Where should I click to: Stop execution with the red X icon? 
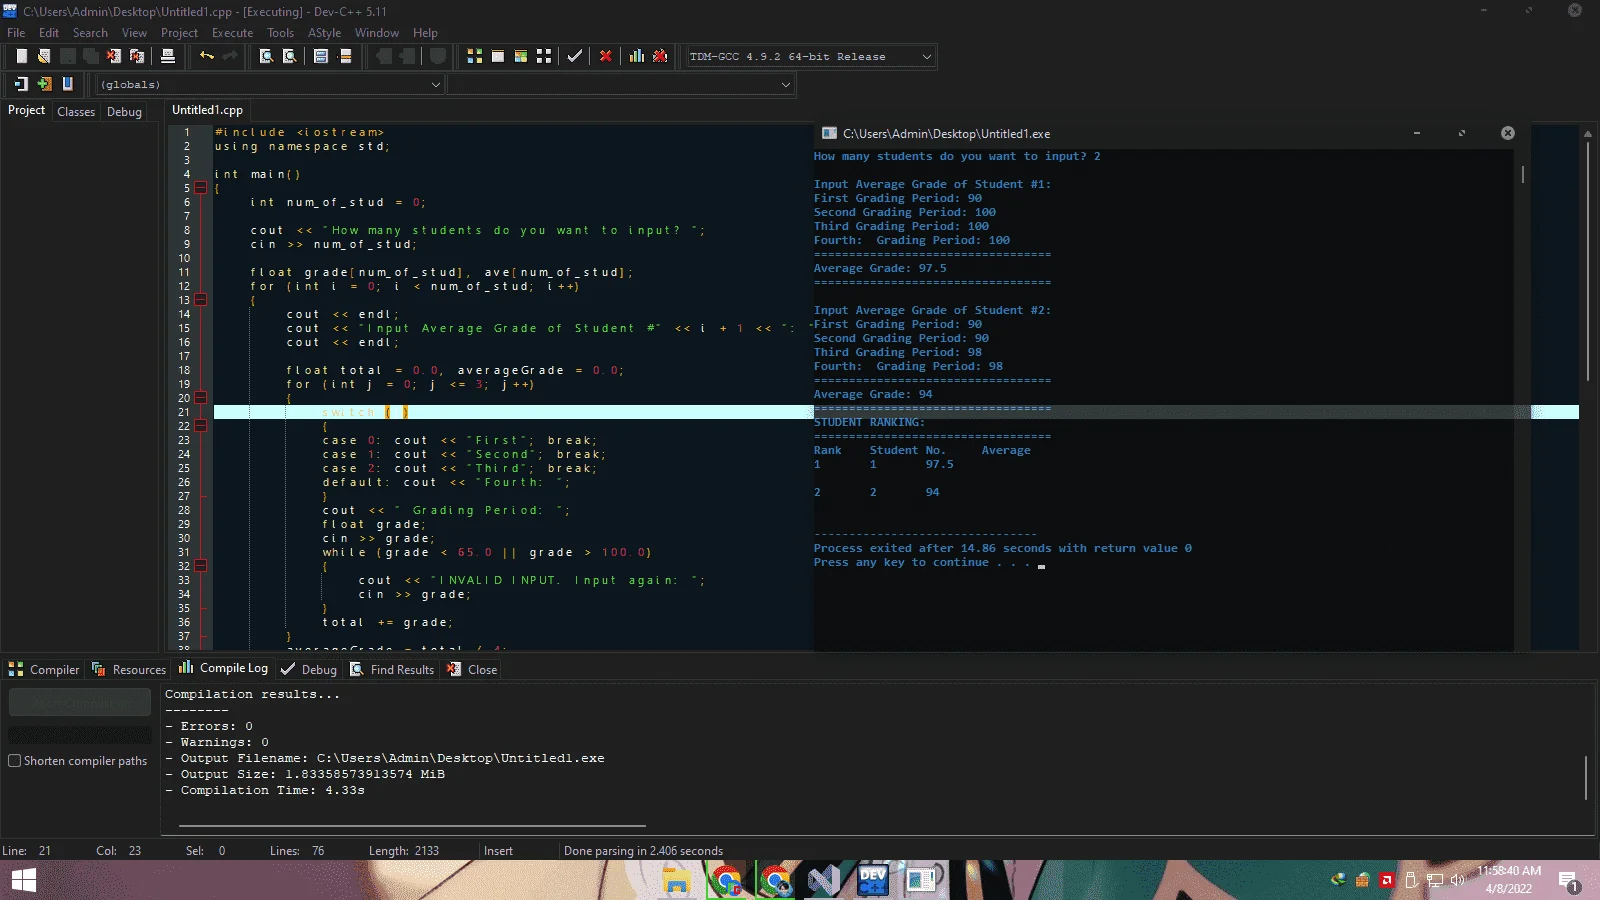tap(605, 56)
